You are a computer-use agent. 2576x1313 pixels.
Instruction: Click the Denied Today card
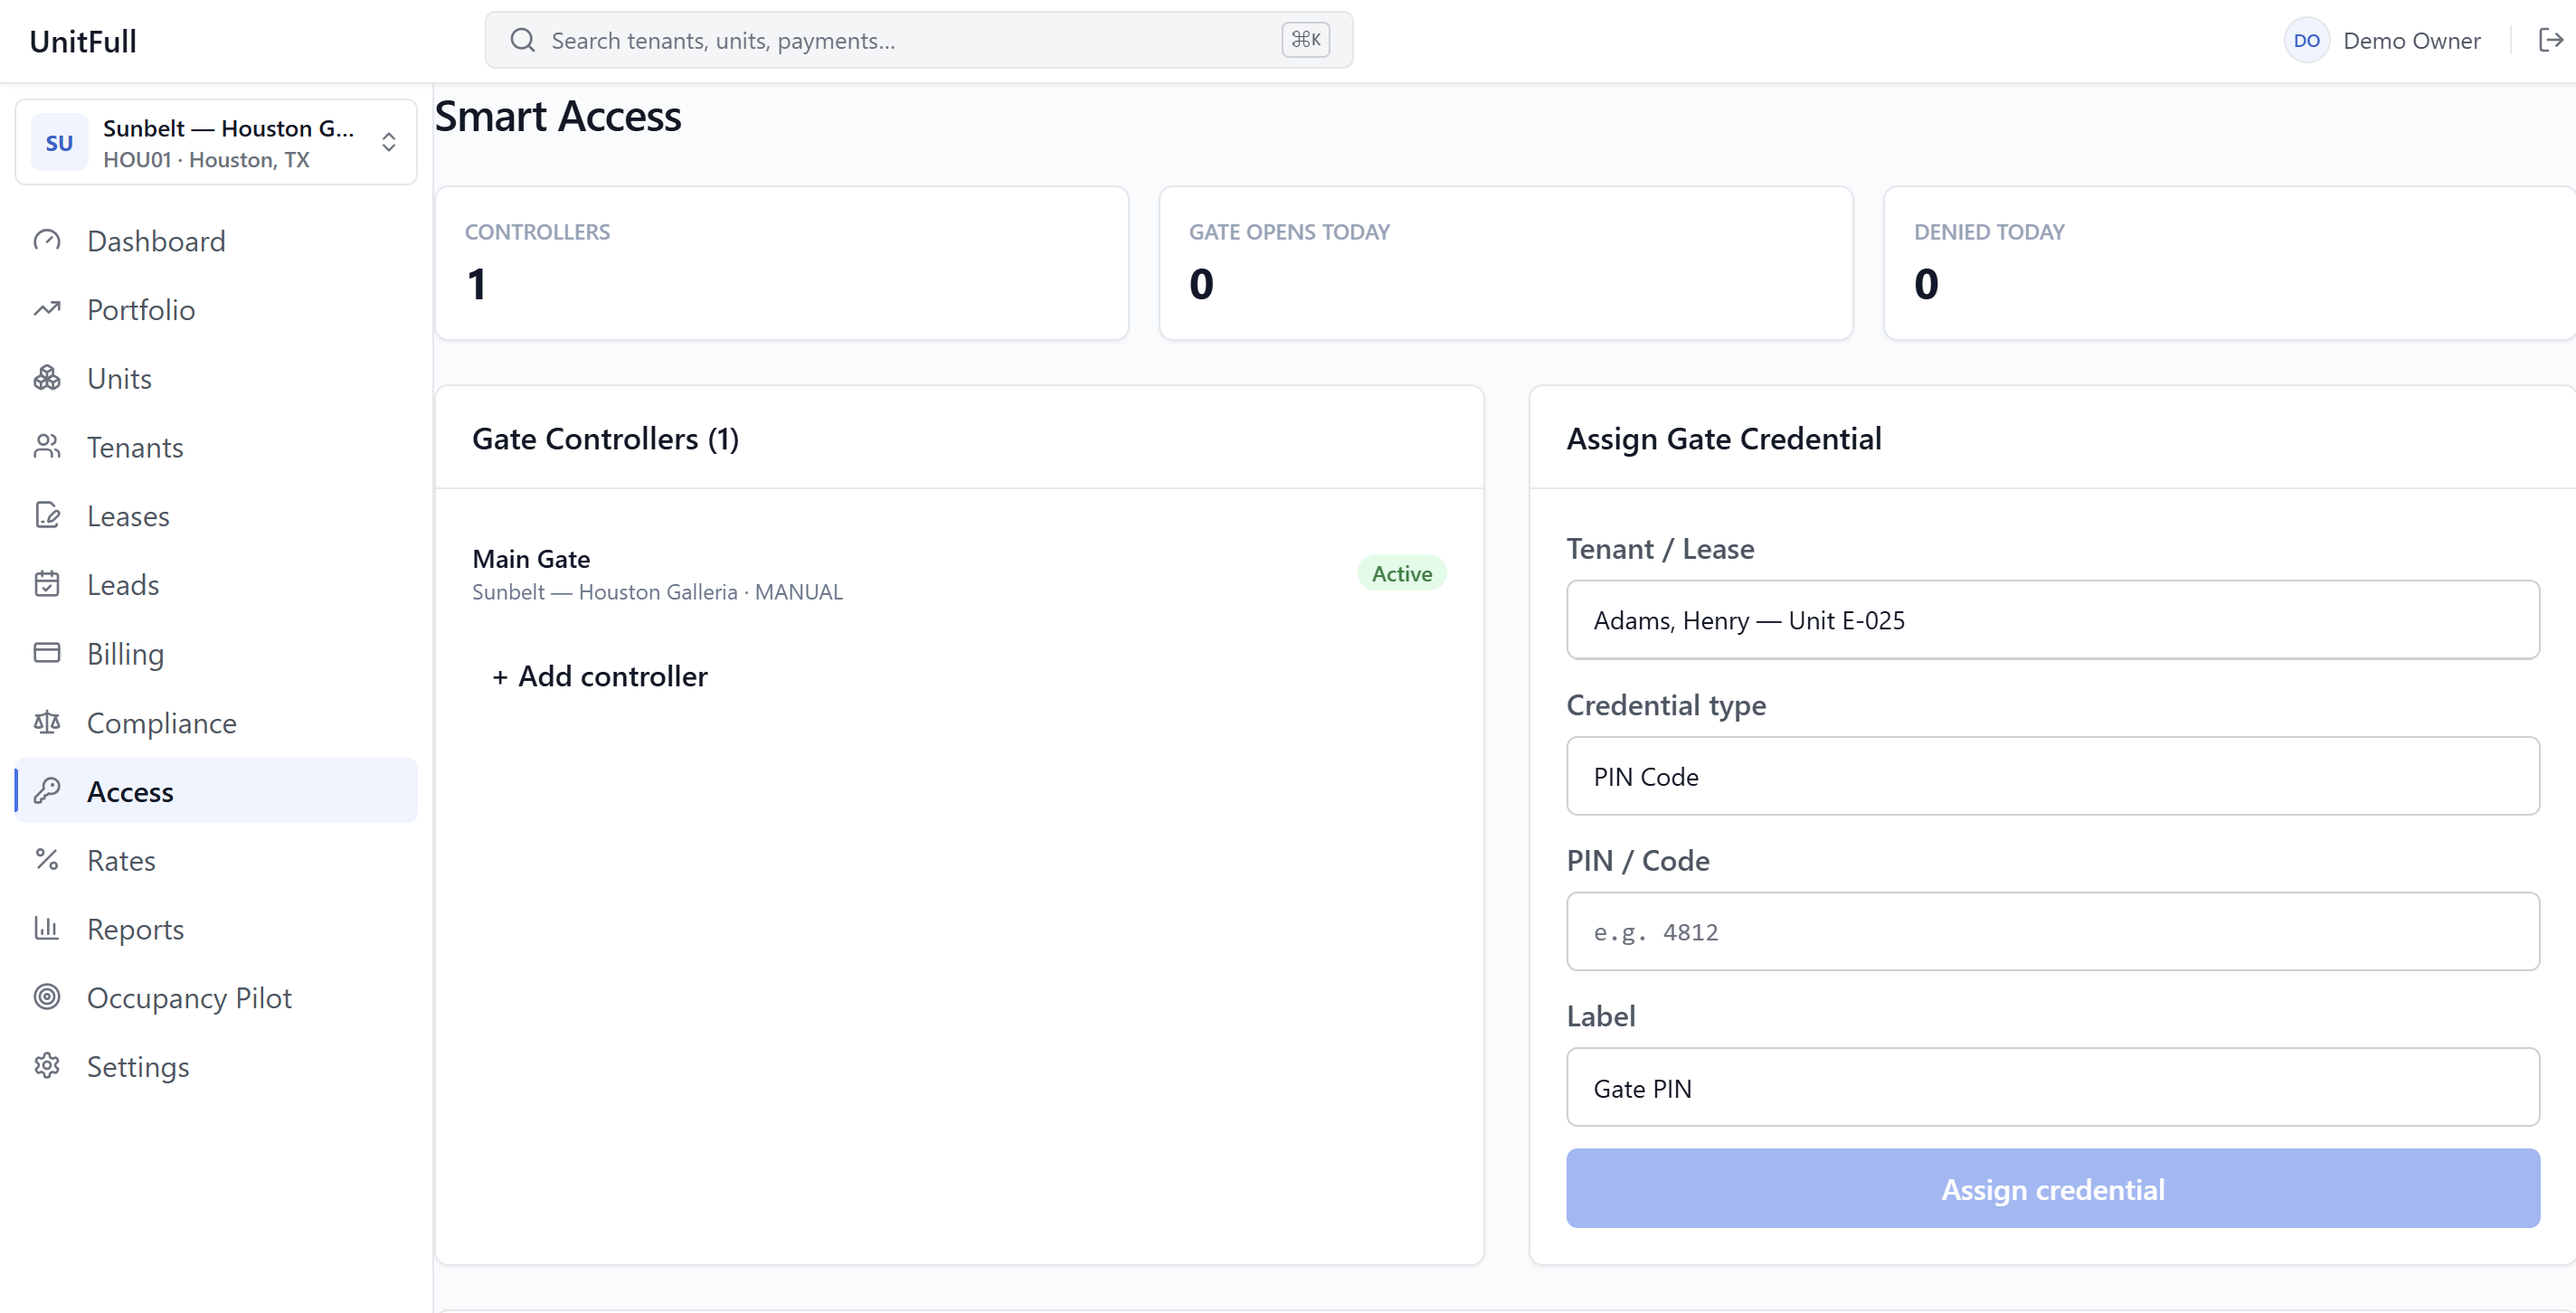[2229, 263]
